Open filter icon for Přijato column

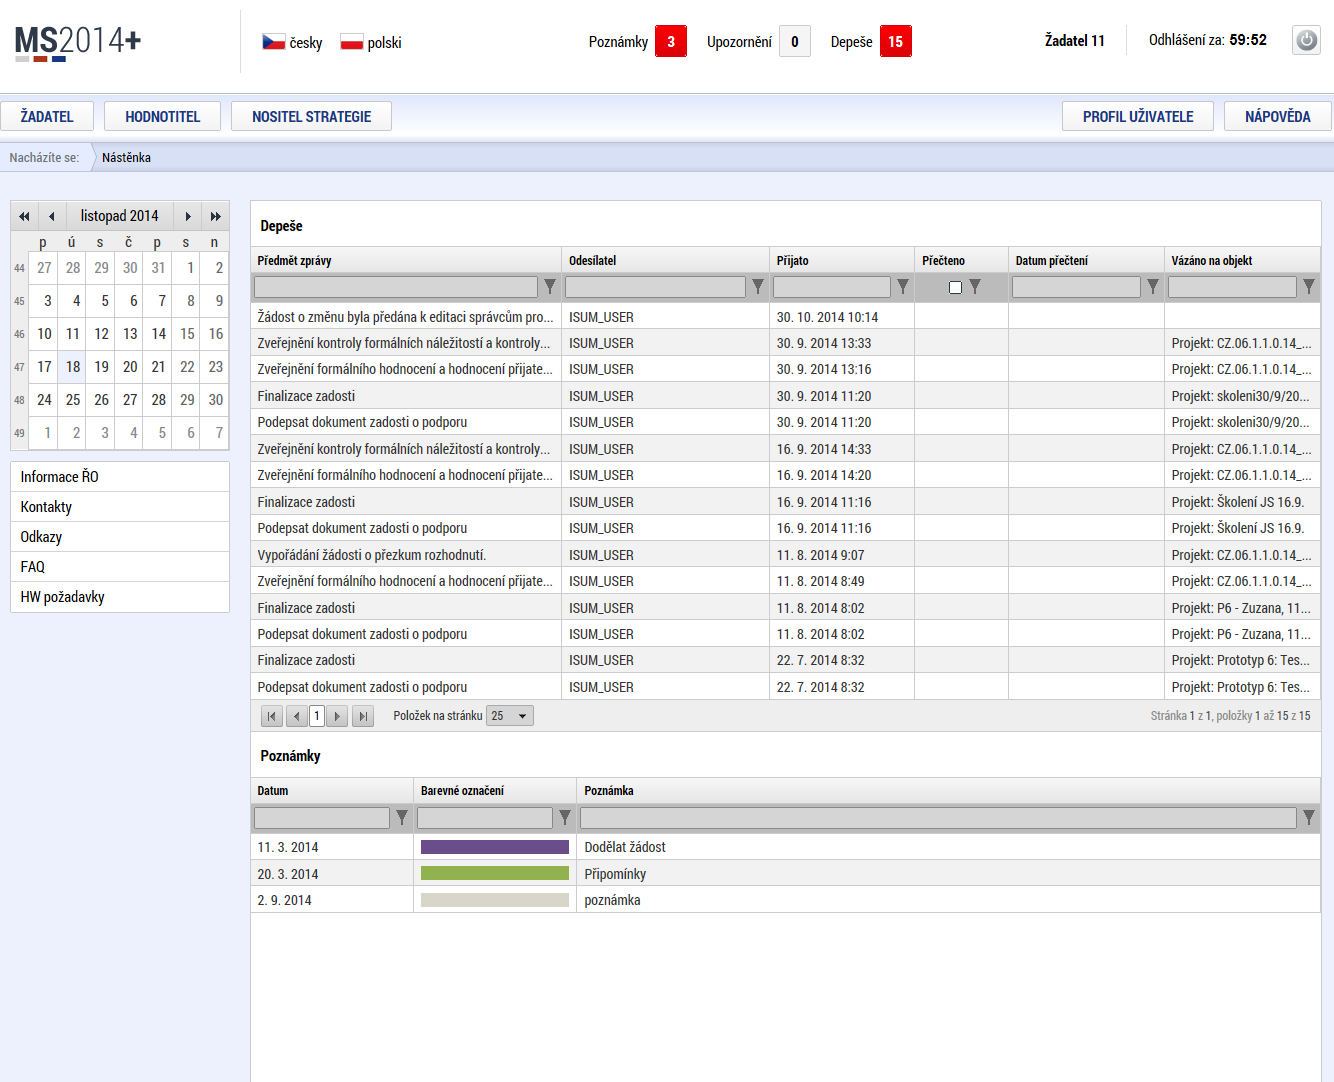[902, 287]
